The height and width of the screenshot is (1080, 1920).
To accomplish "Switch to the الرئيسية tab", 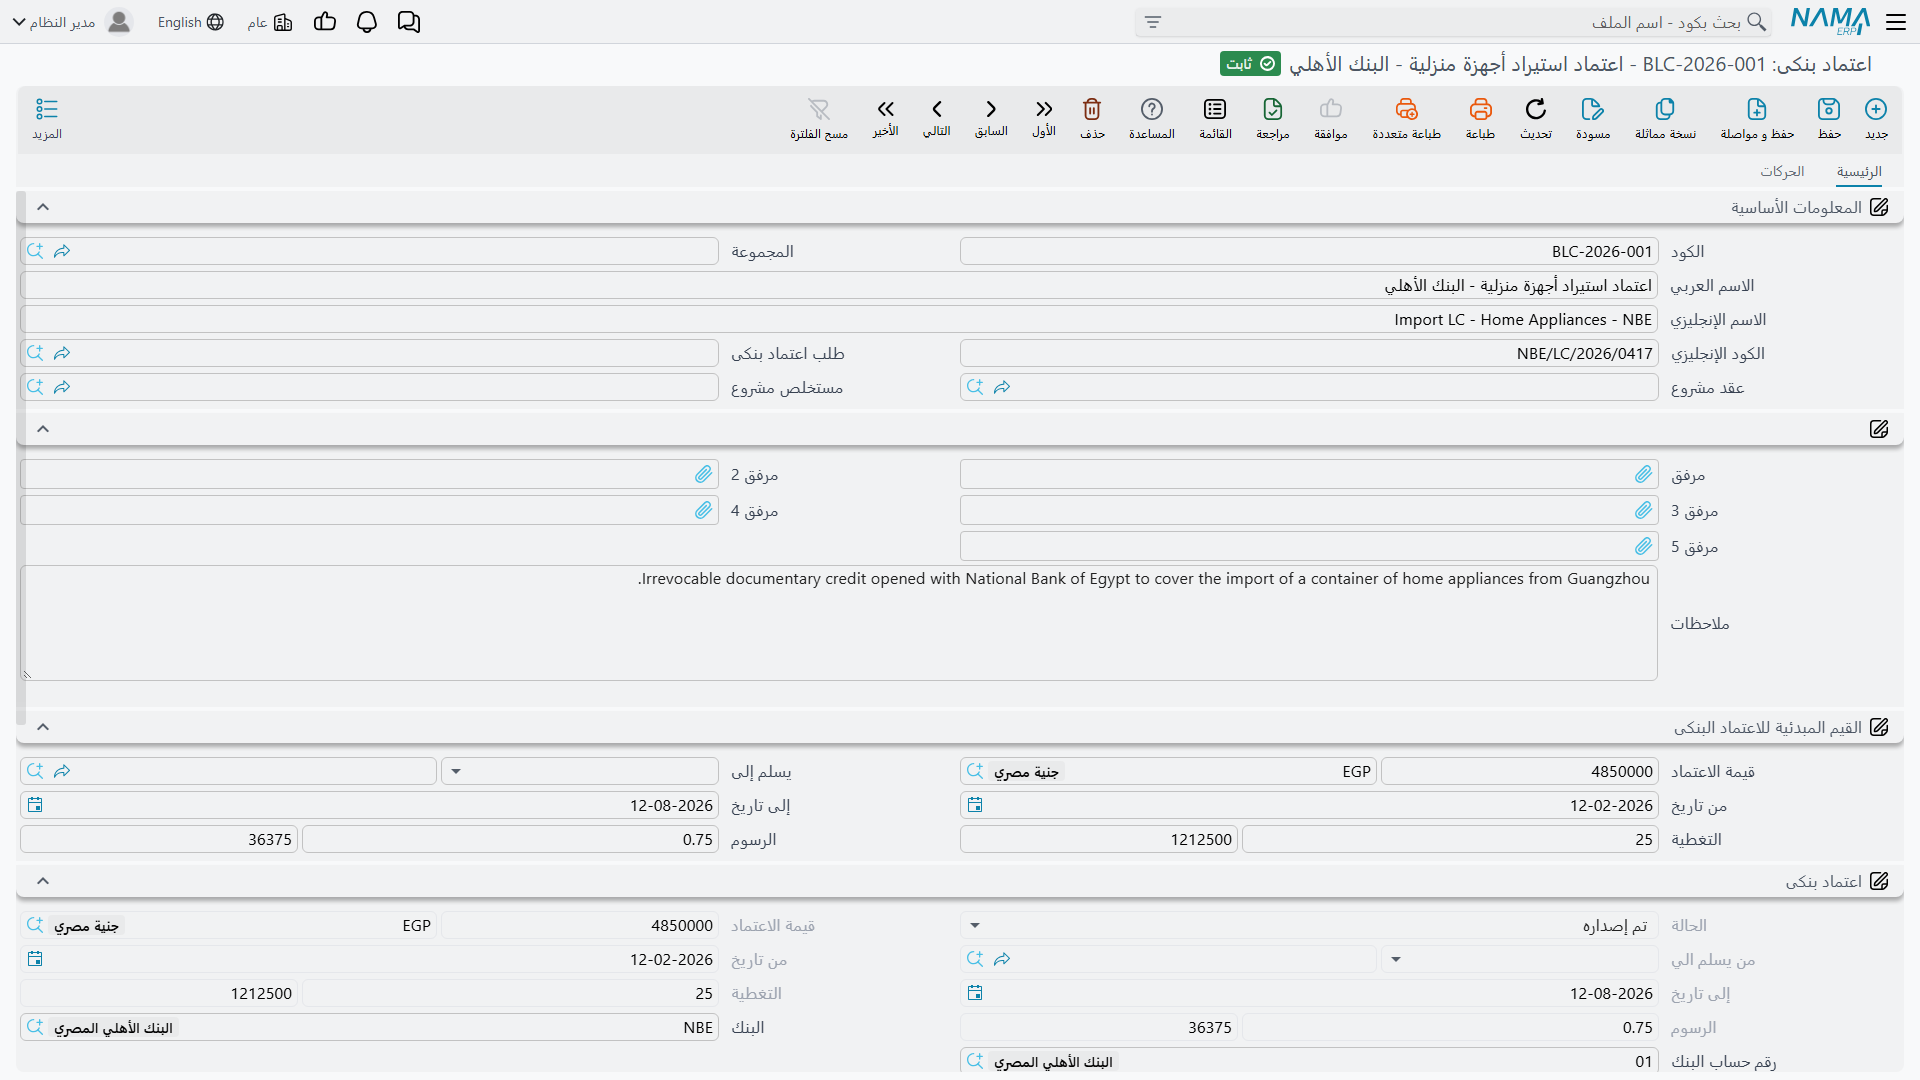I will pos(1859,172).
